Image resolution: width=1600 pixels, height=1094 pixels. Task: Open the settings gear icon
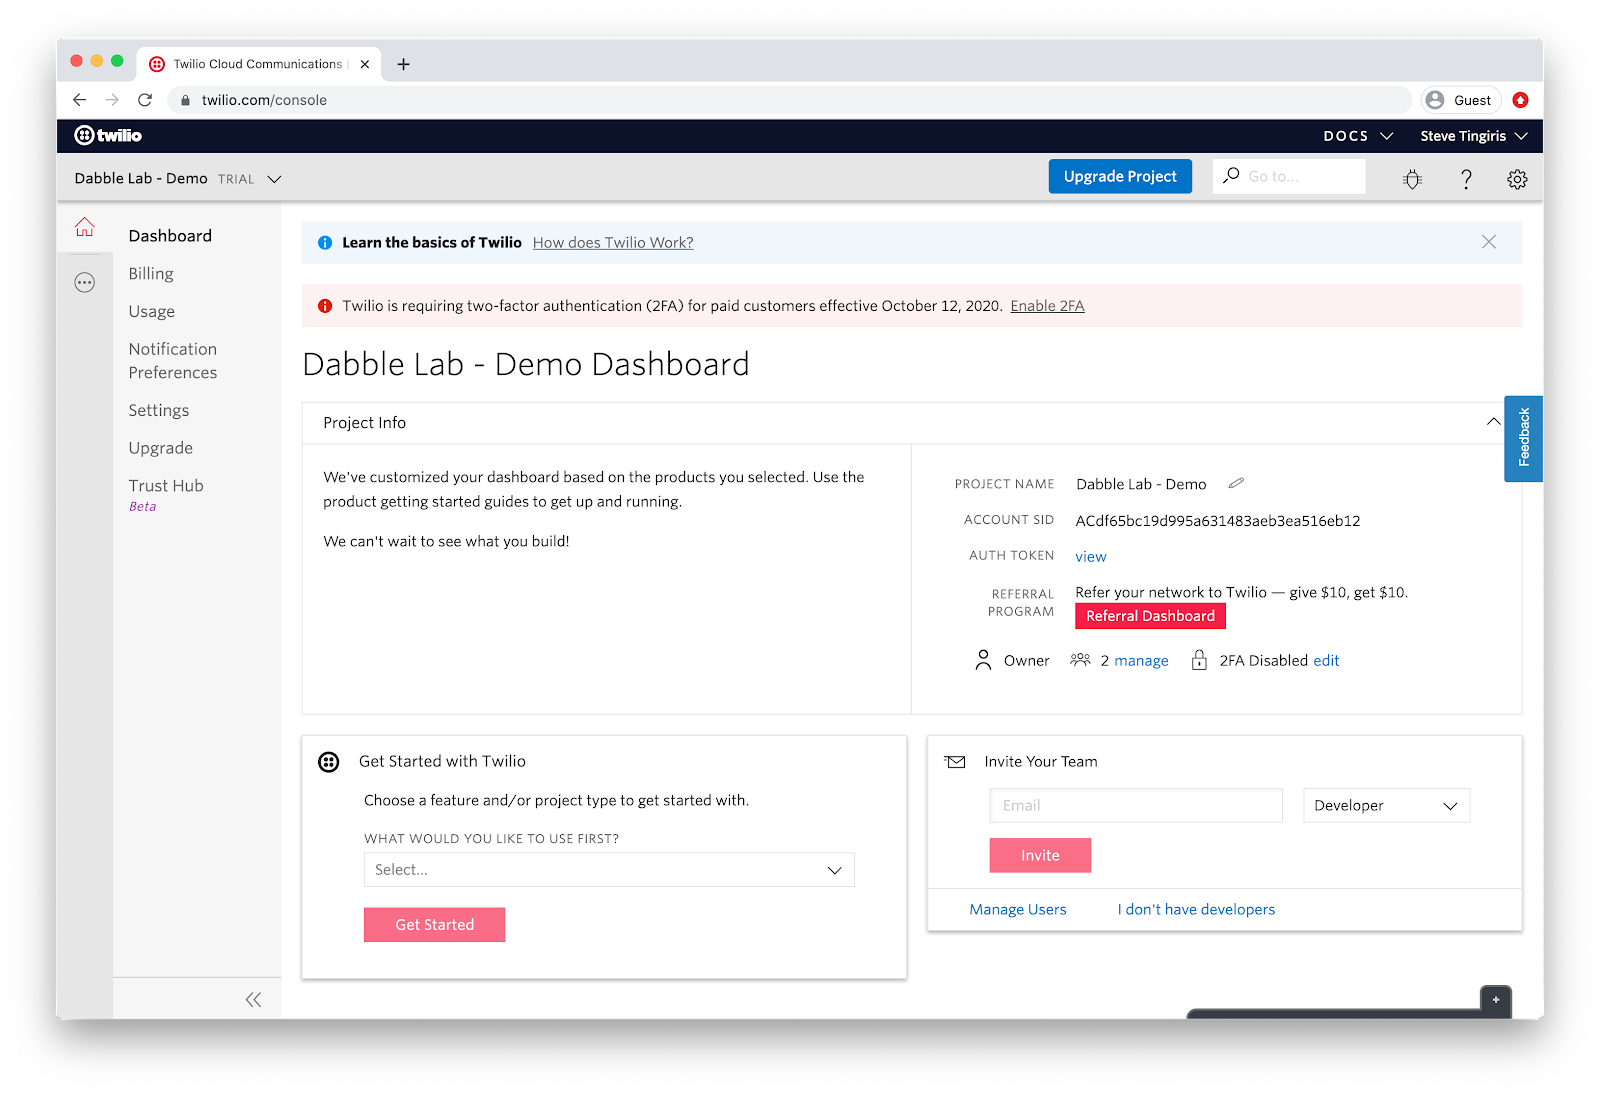click(x=1517, y=179)
